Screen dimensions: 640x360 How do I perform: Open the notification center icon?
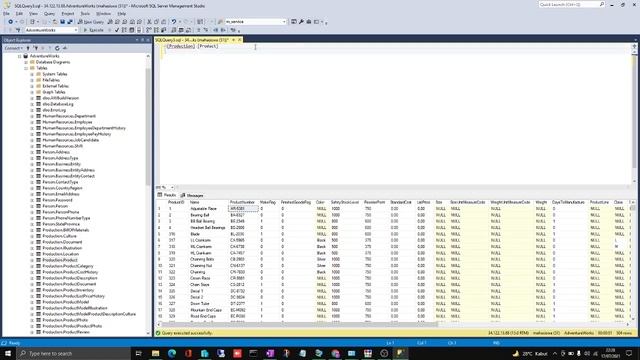[x=629, y=353]
